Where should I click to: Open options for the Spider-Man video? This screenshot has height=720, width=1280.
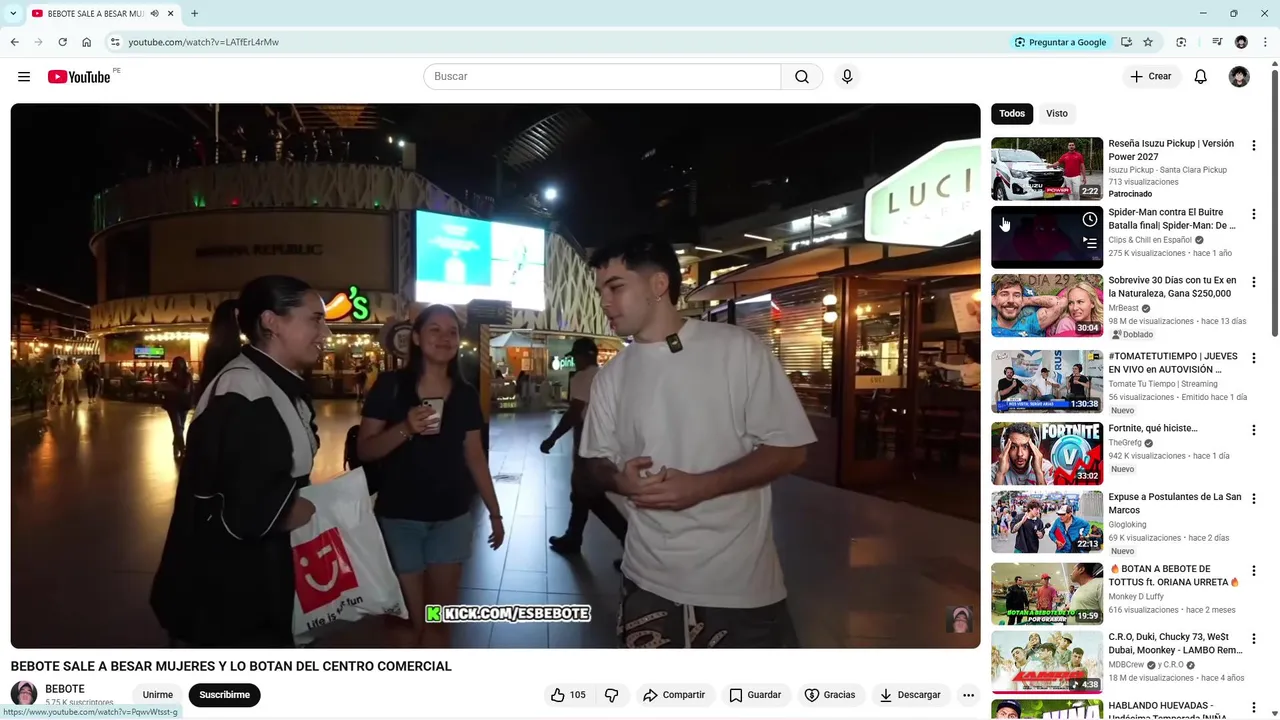click(1253, 214)
